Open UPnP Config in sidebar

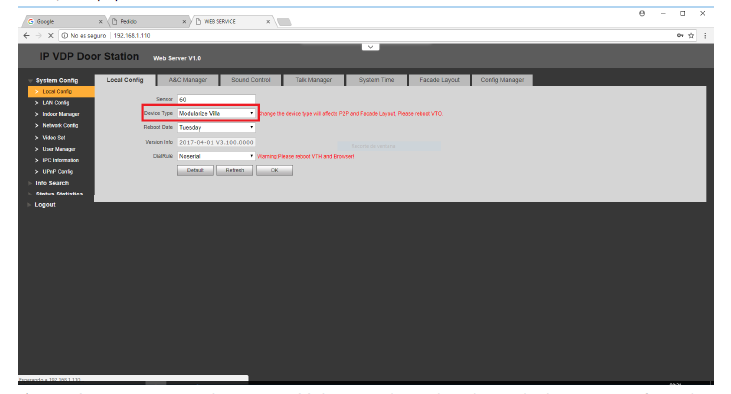(x=57, y=172)
